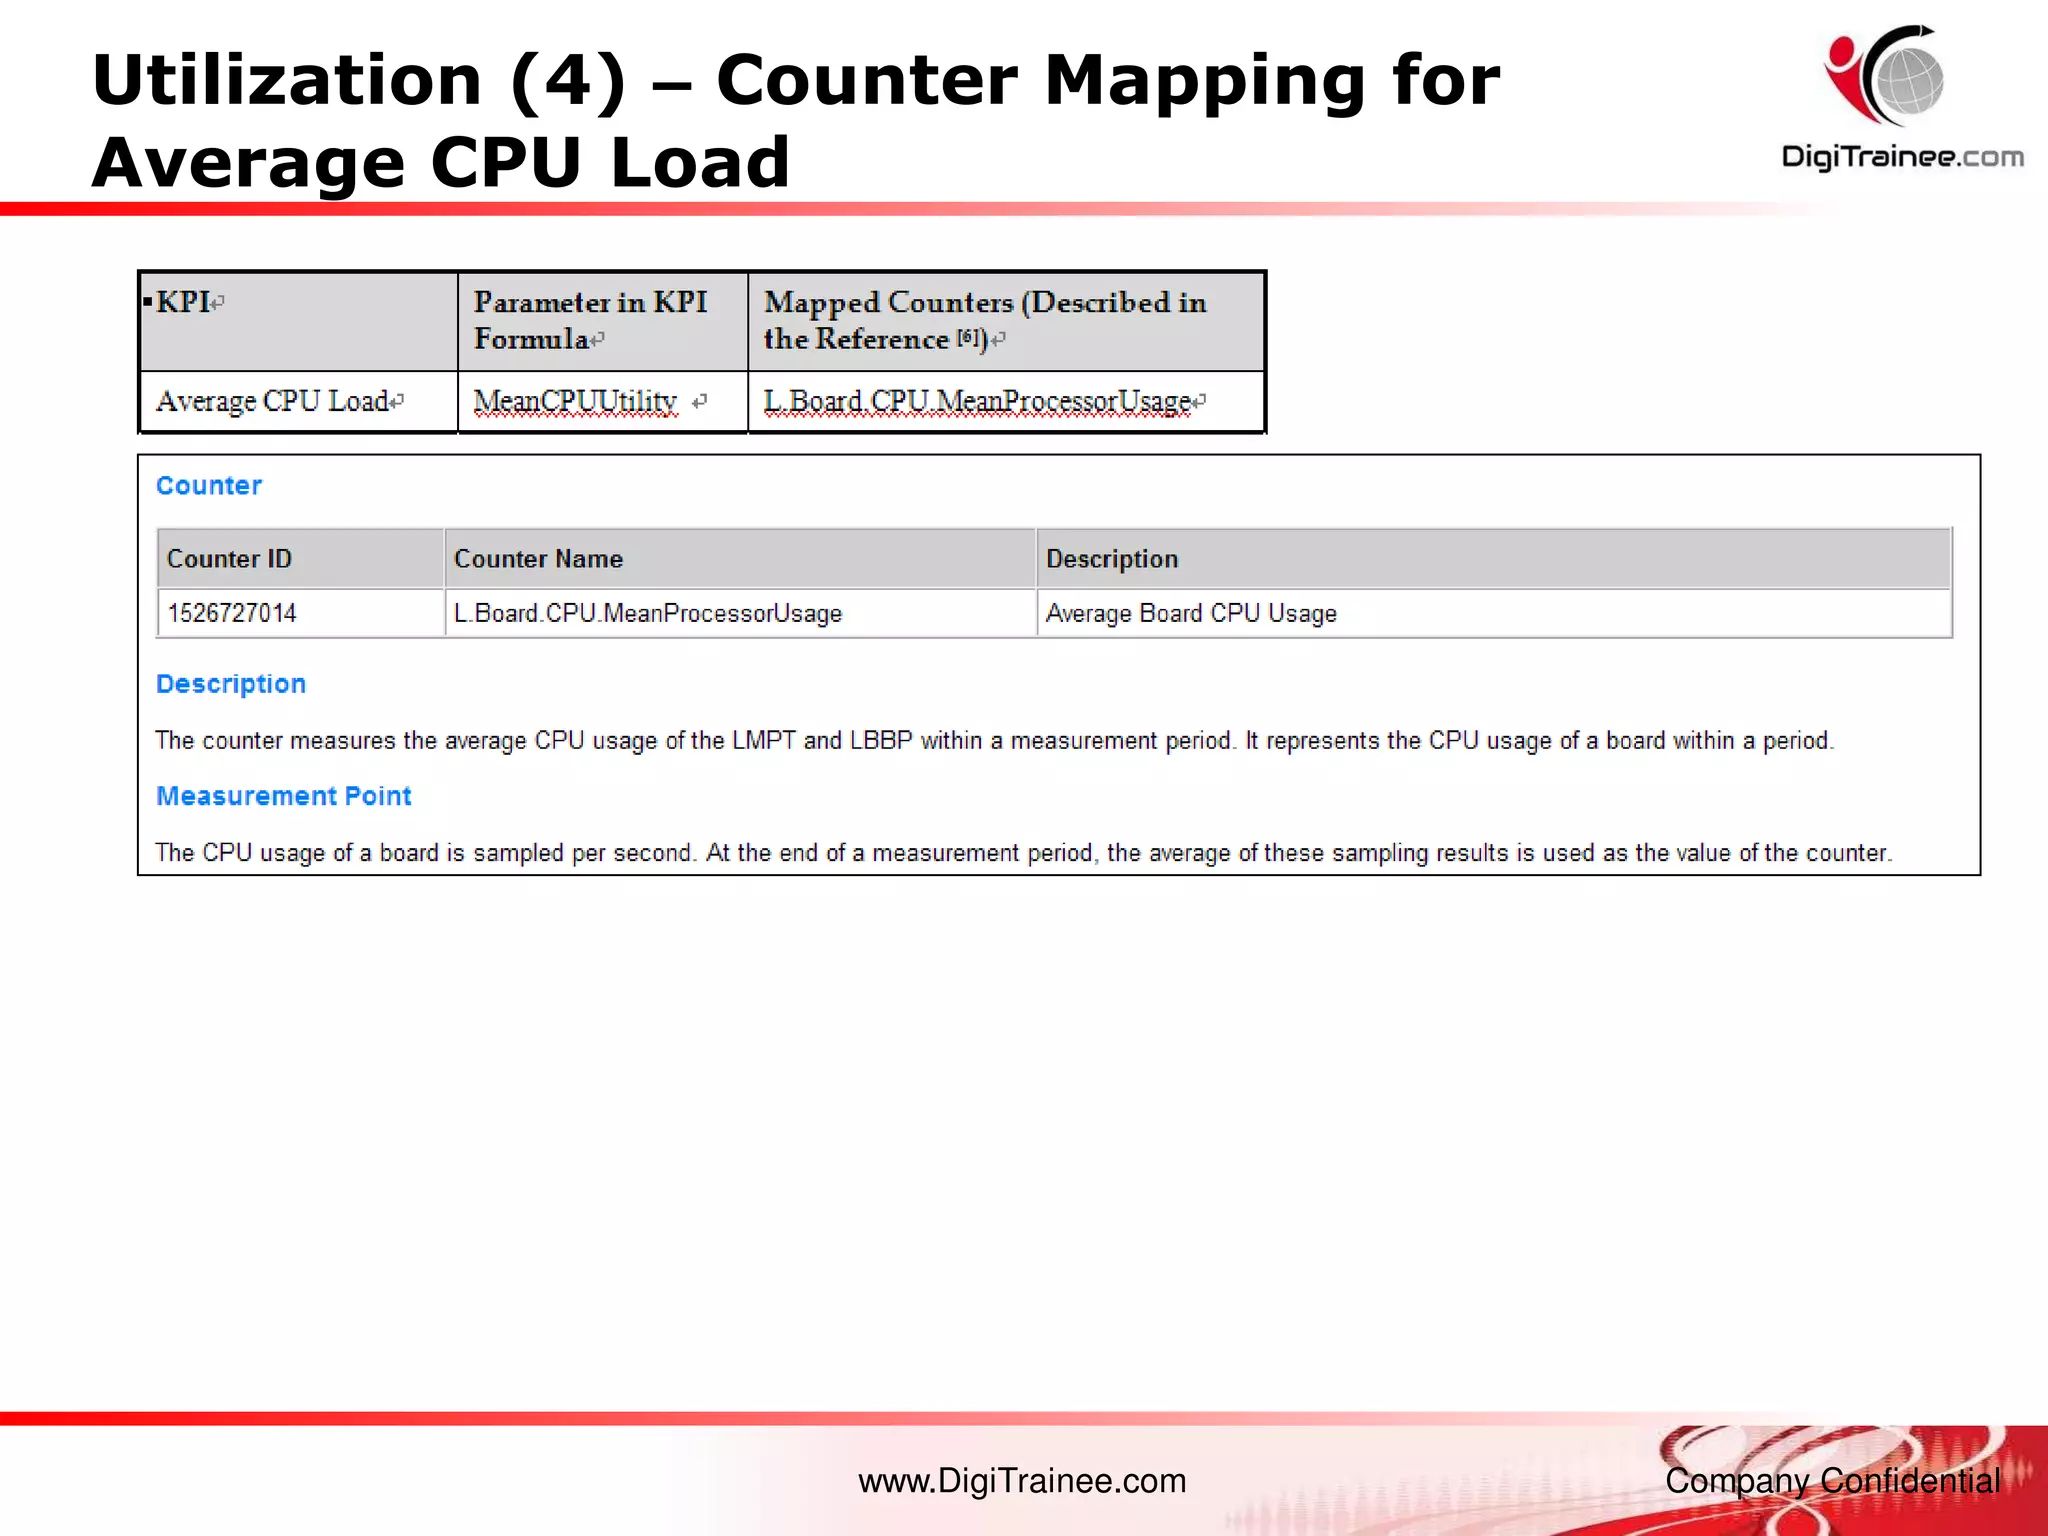This screenshot has height=1536, width=2048.
Task: Click the blue 'Counter' heading
Action: (x=209, y=486)
